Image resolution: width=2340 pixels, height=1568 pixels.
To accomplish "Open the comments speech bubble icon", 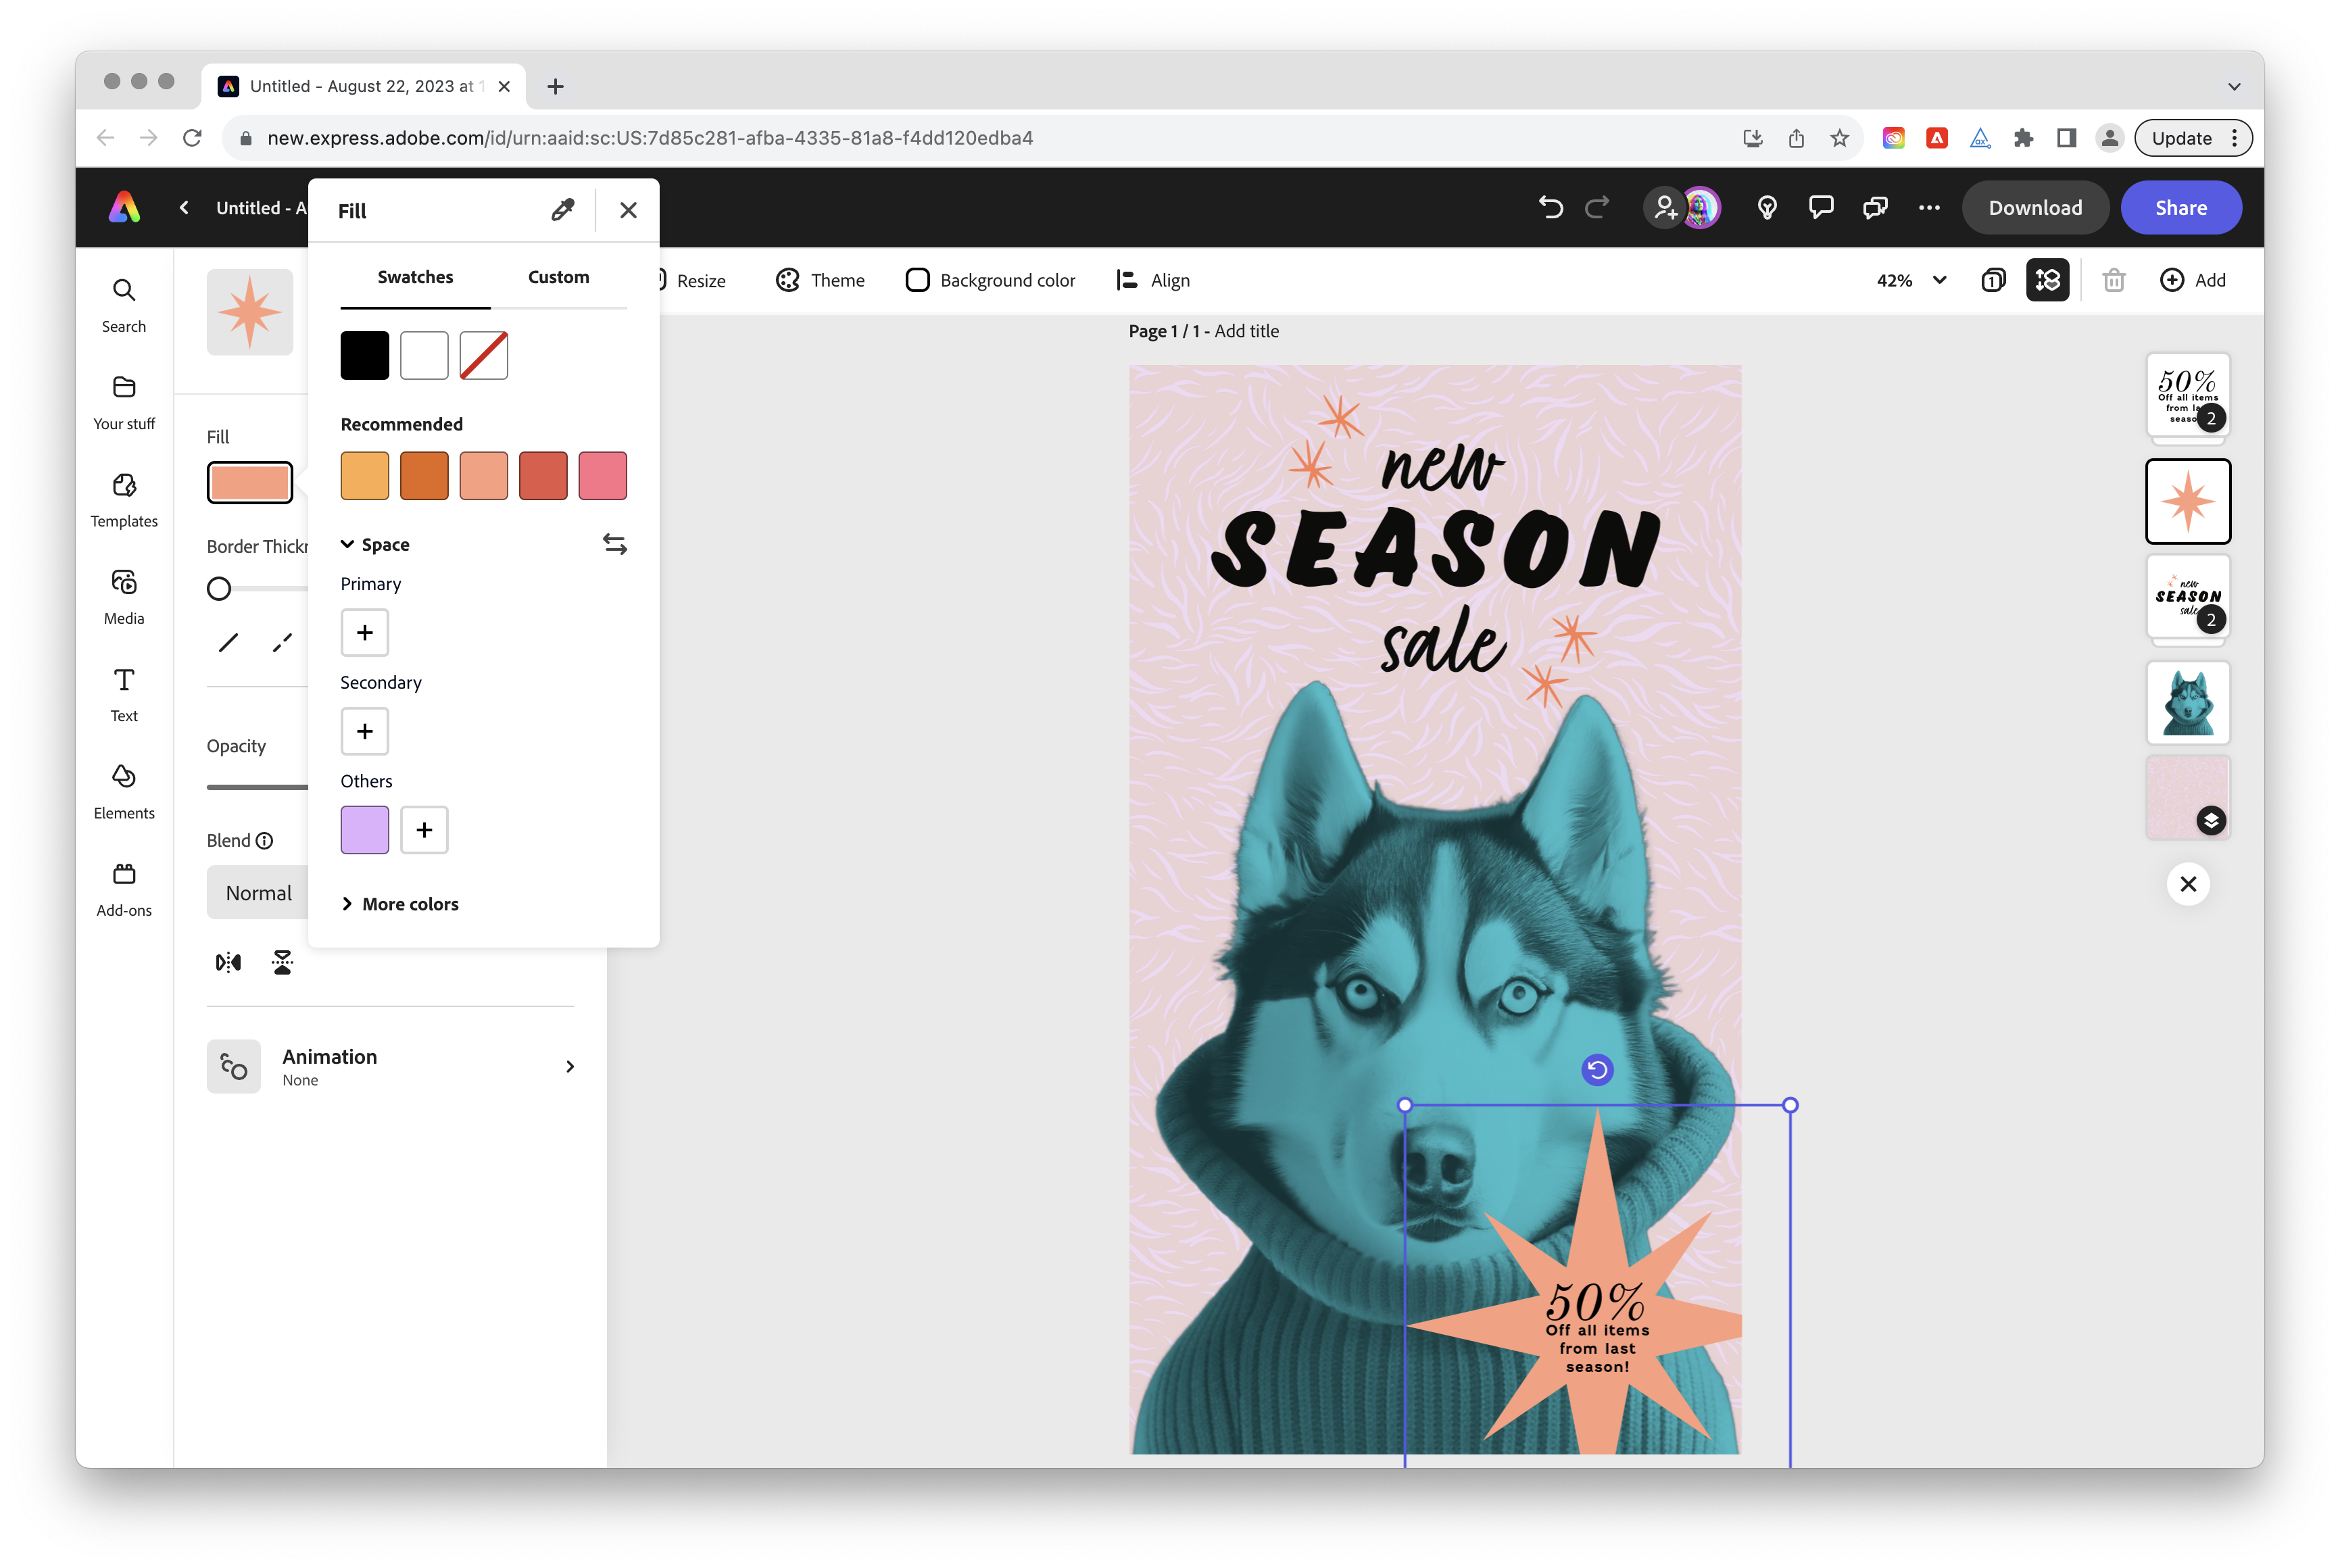I will pyautogui.click(x=1821, y=207).
